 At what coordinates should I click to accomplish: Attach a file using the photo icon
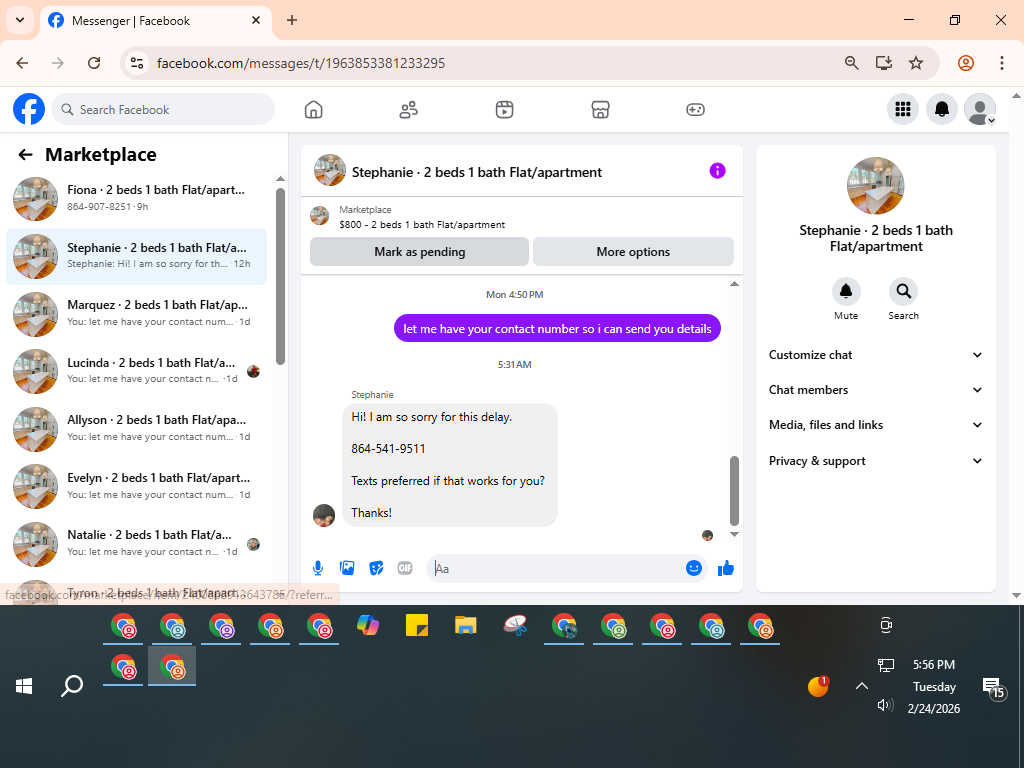click(347, 568)
